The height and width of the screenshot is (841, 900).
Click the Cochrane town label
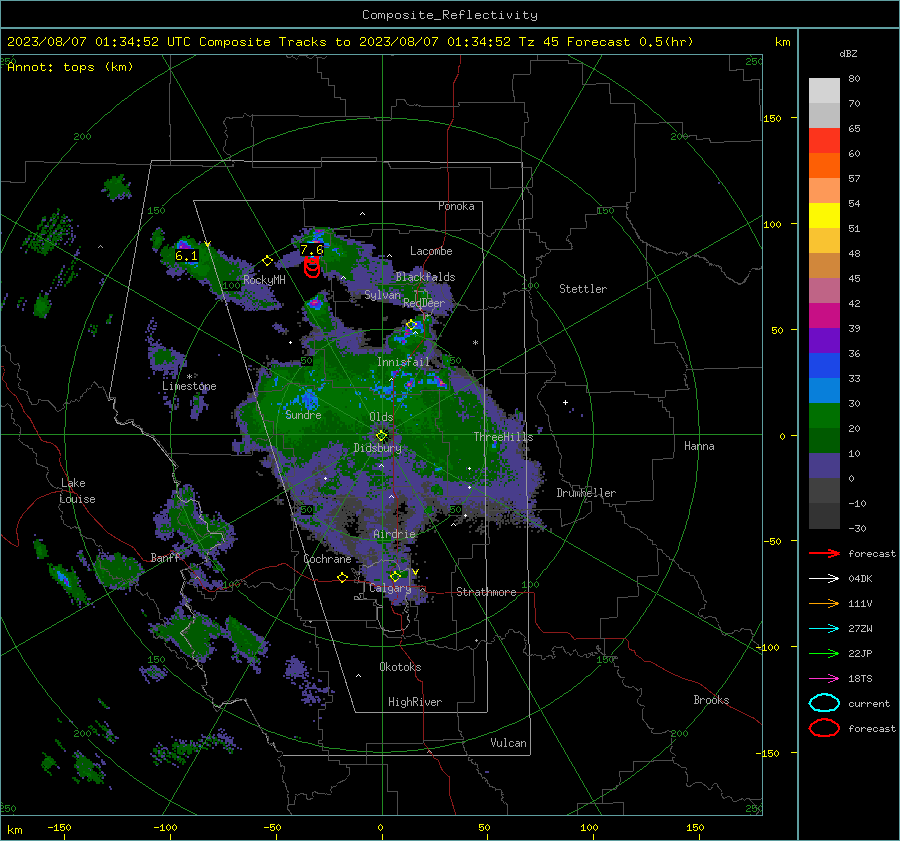click(327, 559)
